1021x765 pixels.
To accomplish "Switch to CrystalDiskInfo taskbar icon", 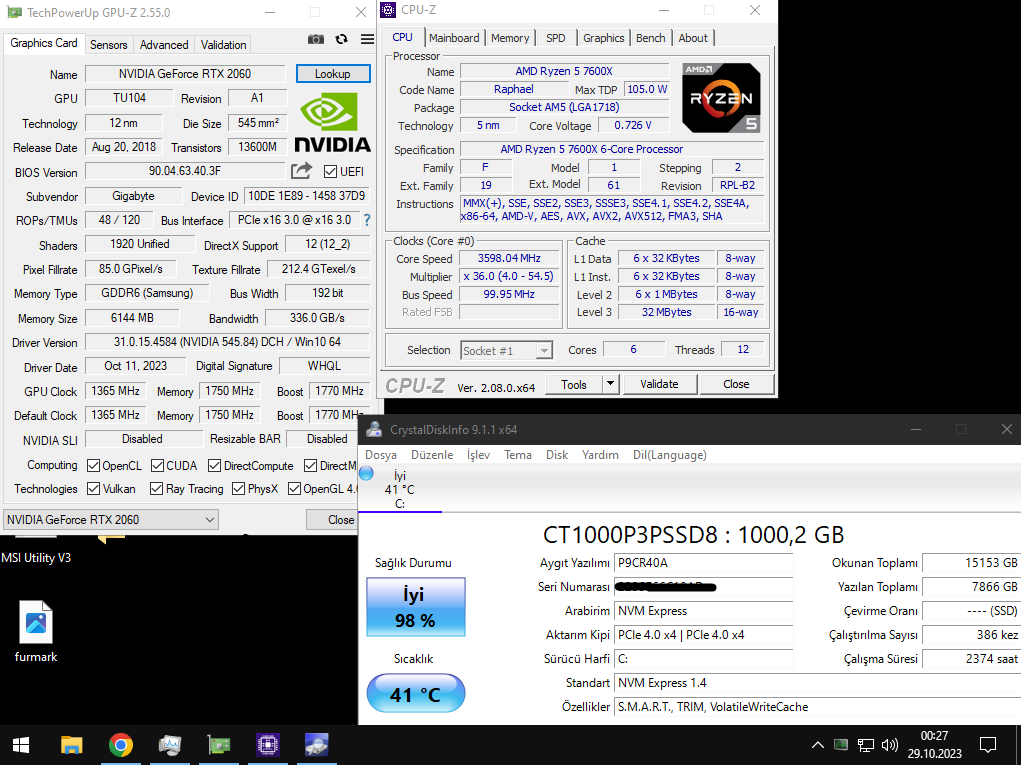I will [316, 745].
